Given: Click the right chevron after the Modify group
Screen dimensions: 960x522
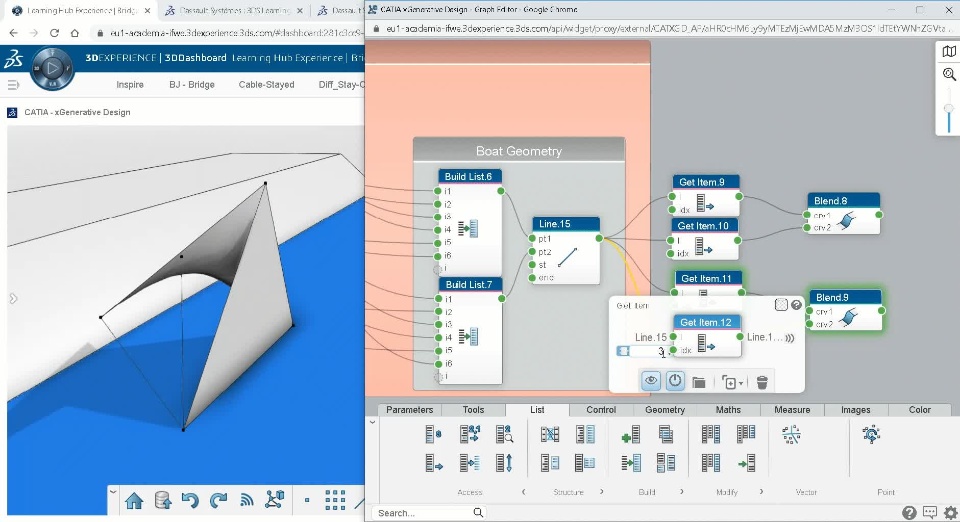Looking at the screenshot, I should [x=761, y=491].
